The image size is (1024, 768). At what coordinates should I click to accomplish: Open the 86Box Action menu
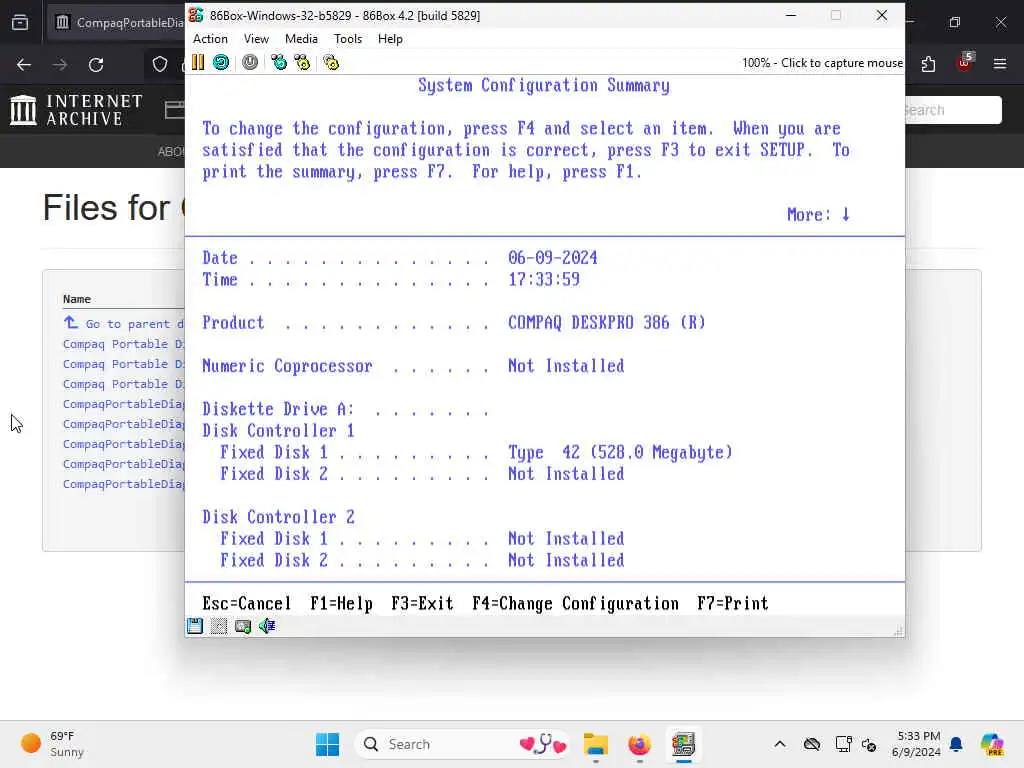click(x=210, y=39)
